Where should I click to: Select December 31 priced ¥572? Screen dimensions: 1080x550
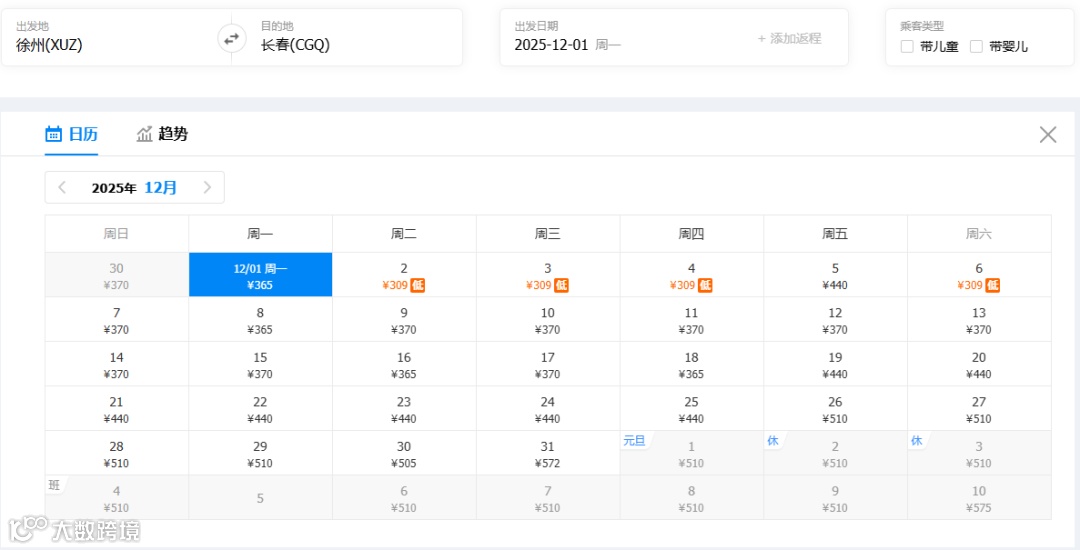point(548,454)
